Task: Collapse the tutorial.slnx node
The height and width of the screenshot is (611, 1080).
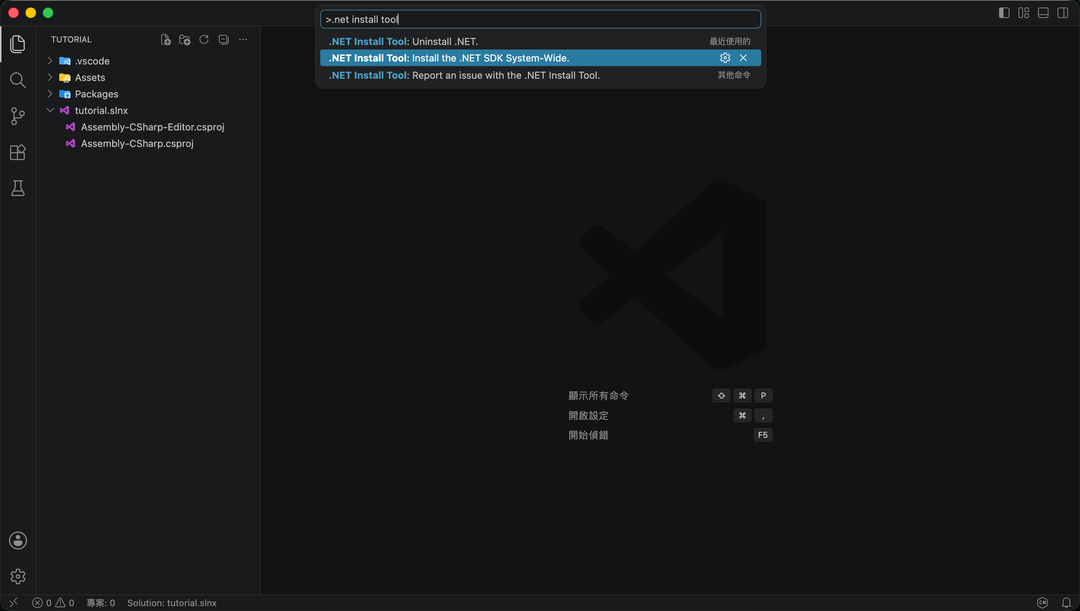Action: [50, 110]
